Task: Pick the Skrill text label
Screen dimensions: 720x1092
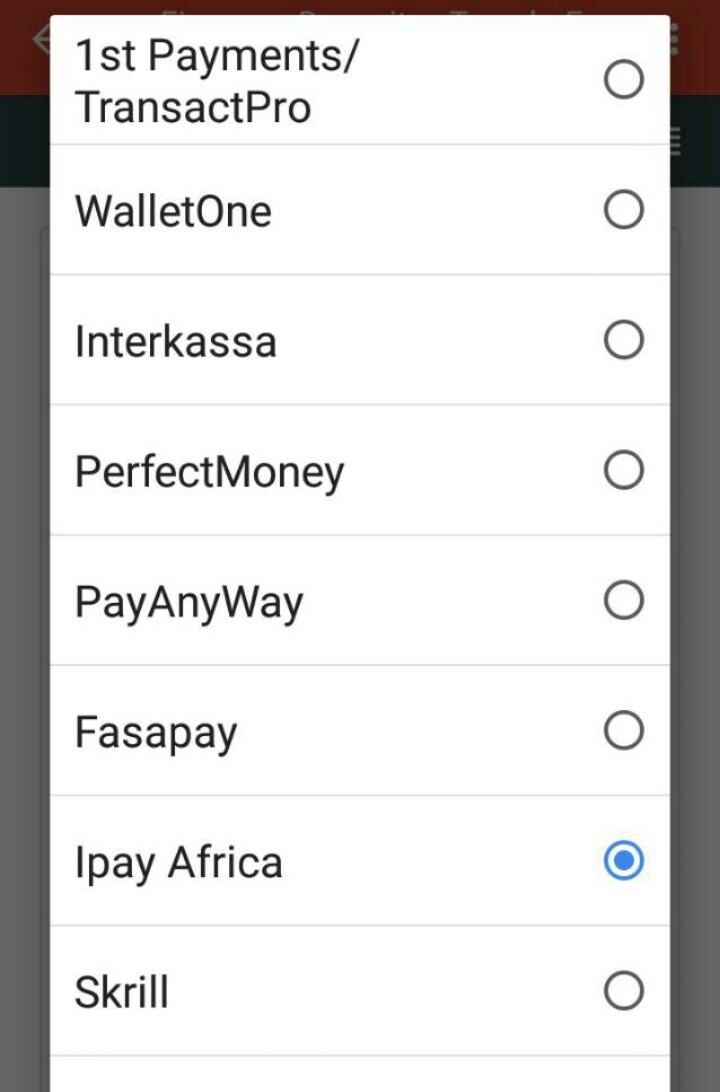Action: click(x=121, y=993)
